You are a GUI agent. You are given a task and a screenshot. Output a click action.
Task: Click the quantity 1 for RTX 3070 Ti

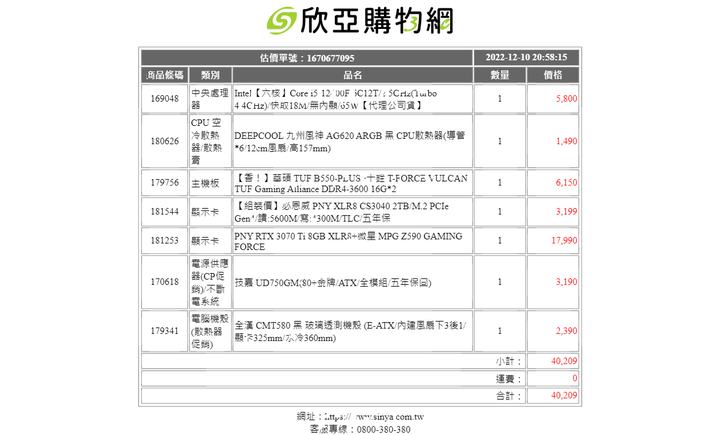point(500,241)
